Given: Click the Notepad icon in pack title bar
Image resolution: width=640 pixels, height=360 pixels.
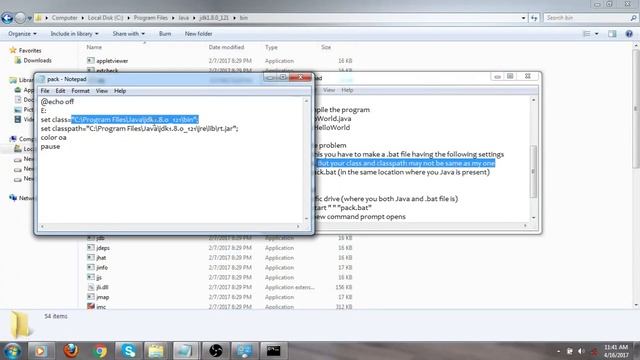Looking at the screenshot, I should click(41, 79).
